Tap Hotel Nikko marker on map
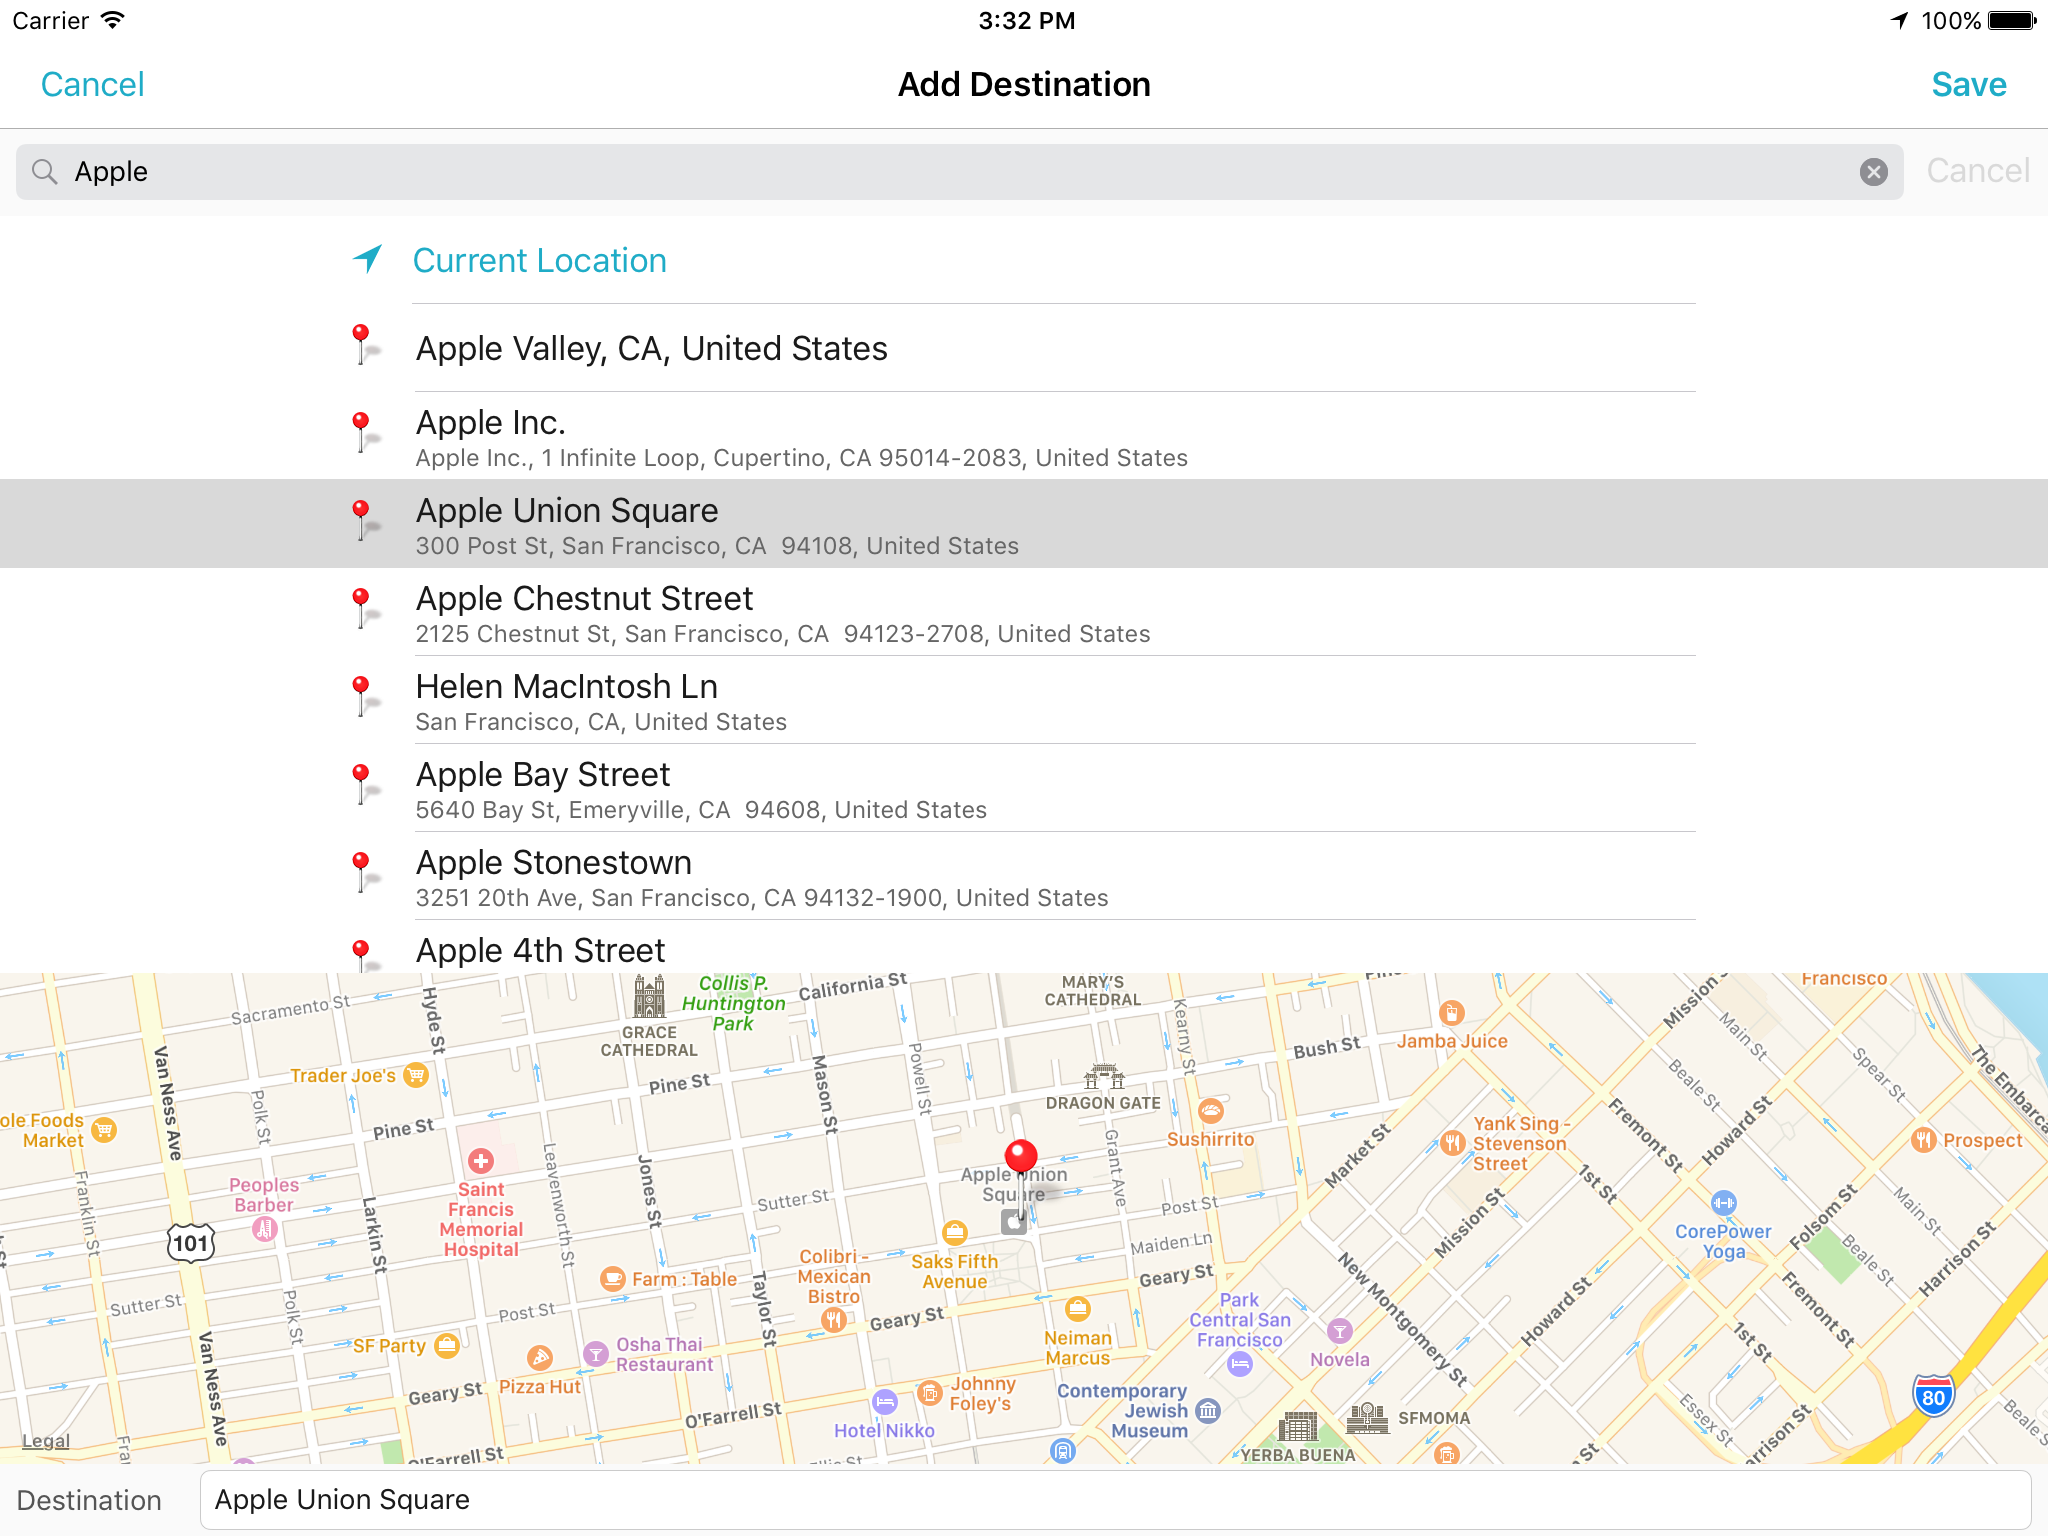 pyautogui.click(x=885, y=1403)
